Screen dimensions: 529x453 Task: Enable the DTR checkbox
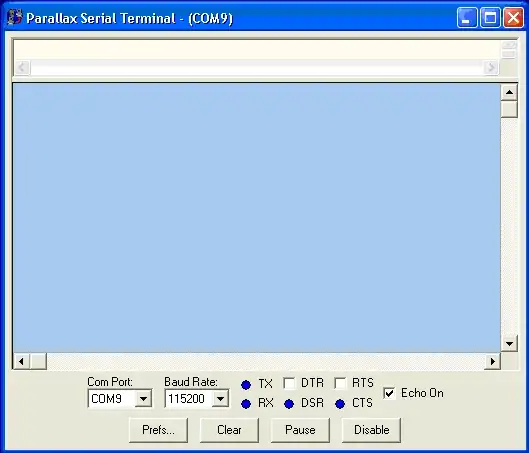click(289, 383)
